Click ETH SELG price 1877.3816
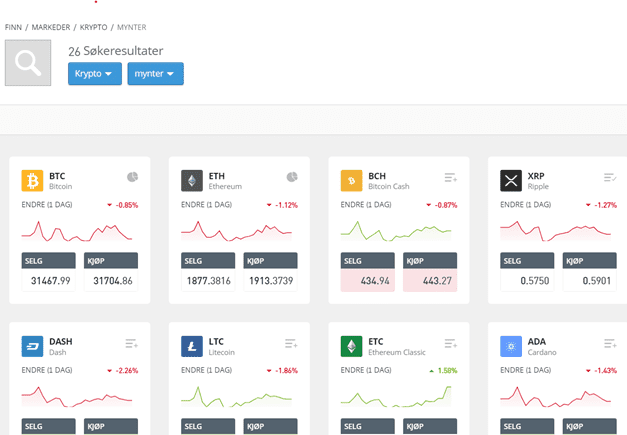 (x=208, y=281)
